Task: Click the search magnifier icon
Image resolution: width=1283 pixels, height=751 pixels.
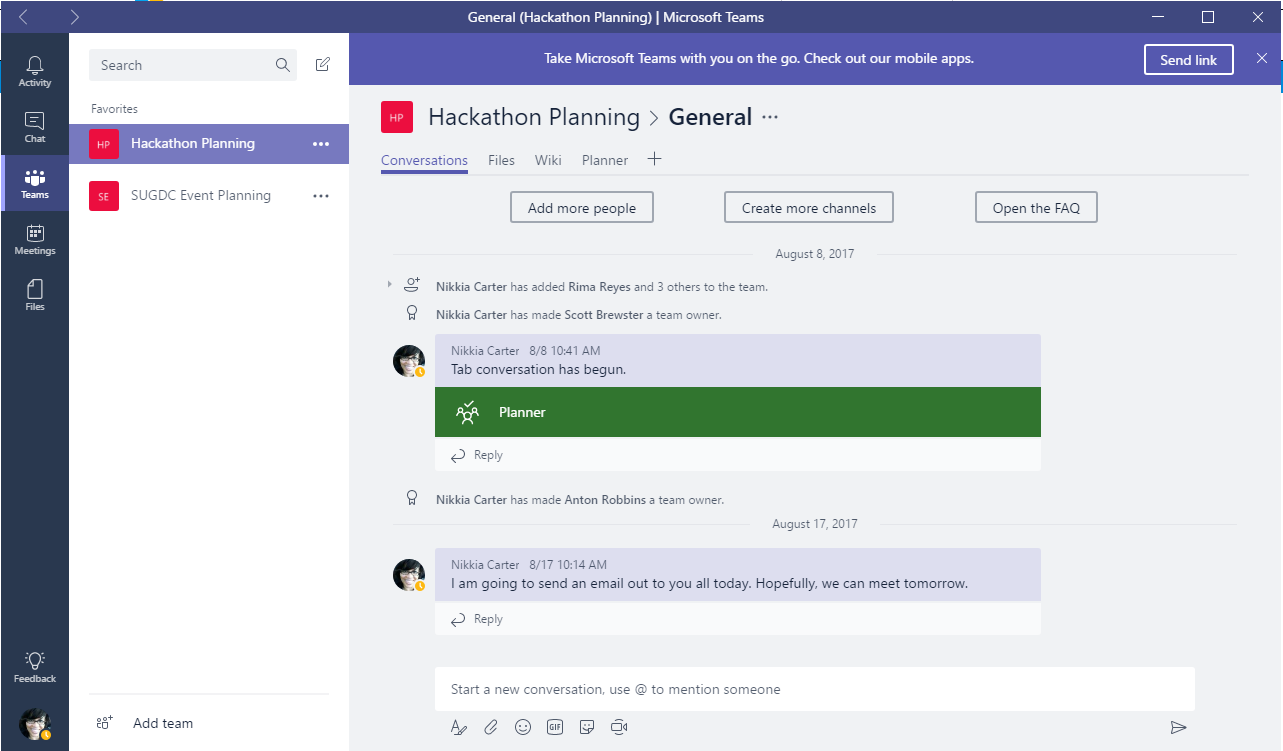Action: (x=283, y=65)
